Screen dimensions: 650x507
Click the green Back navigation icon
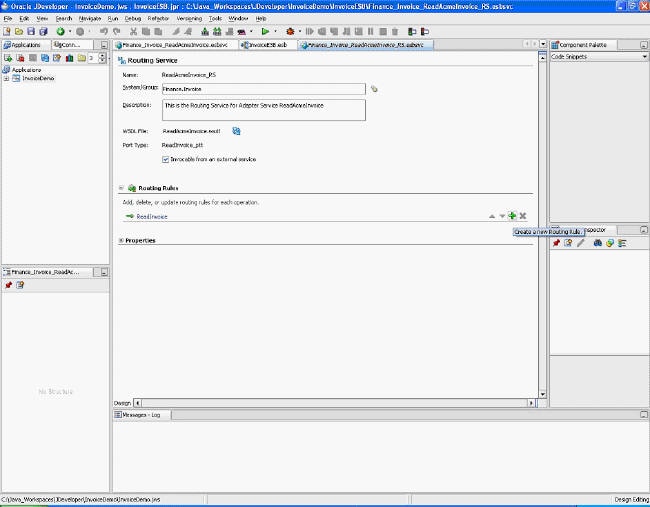pos(61,32)
